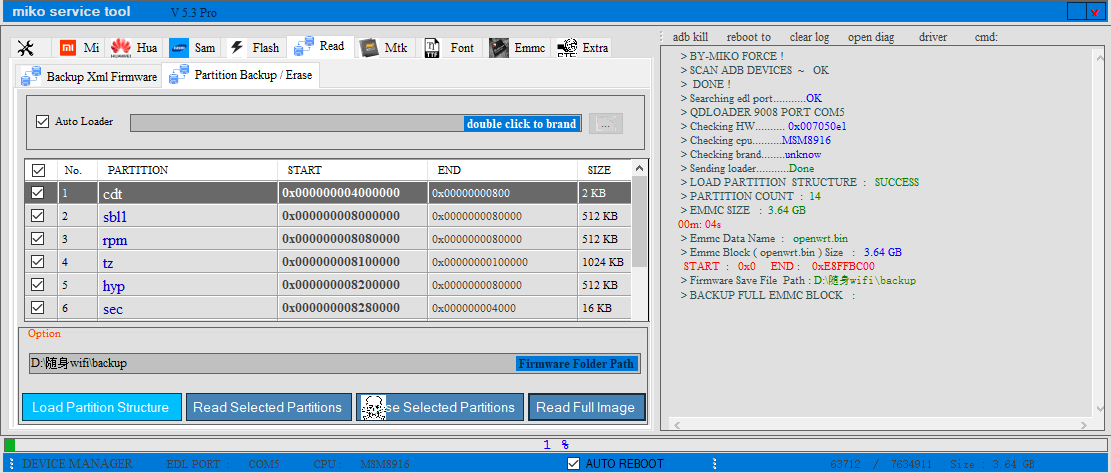Click the SIZE column header

(x=604, y=171)
